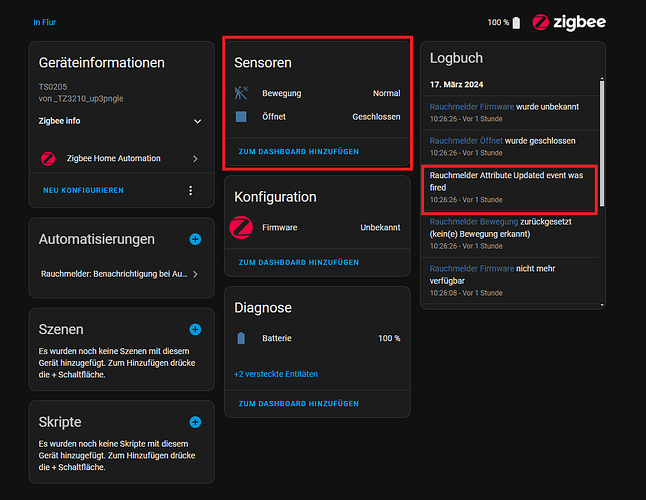Add a new scene with plus icon
The width and height of the screenshot is (646, 500).
click(x=195, y=329)
